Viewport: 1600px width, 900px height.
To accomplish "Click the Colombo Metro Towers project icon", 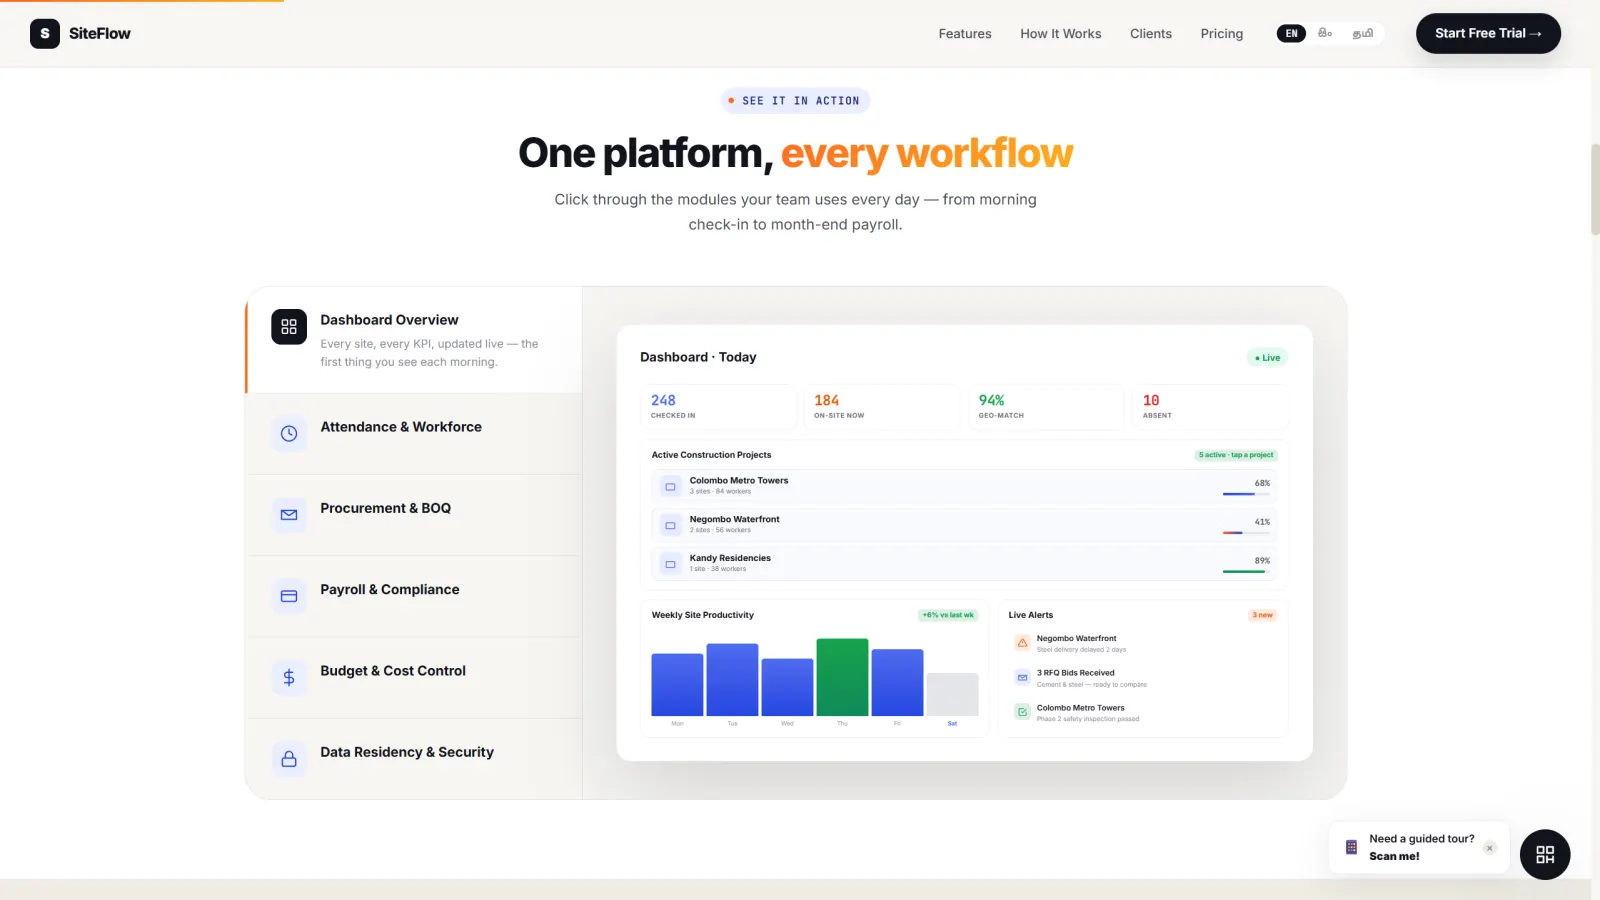I will [670, 487].
